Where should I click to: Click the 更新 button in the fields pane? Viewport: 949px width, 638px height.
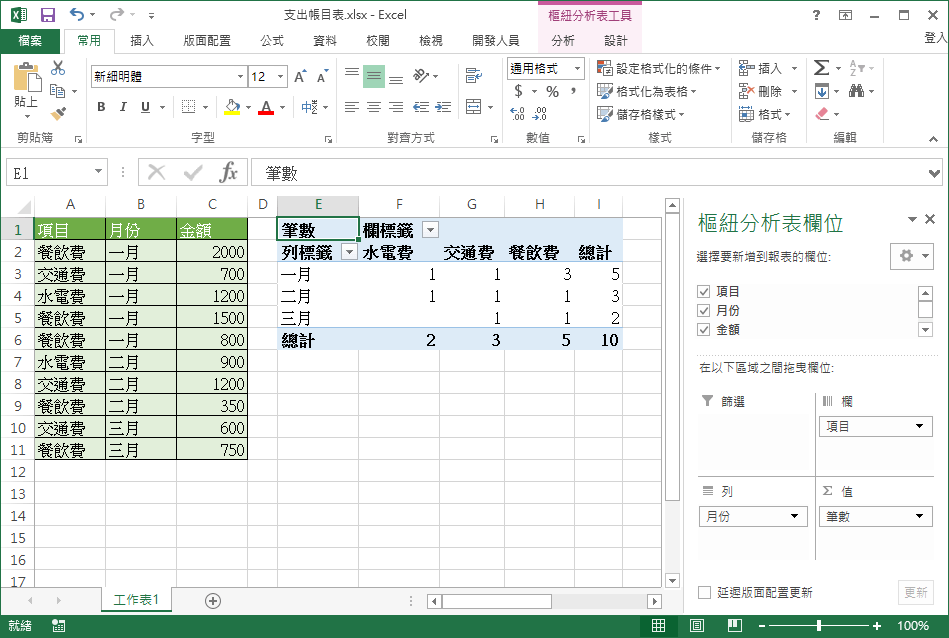(916, 592)
